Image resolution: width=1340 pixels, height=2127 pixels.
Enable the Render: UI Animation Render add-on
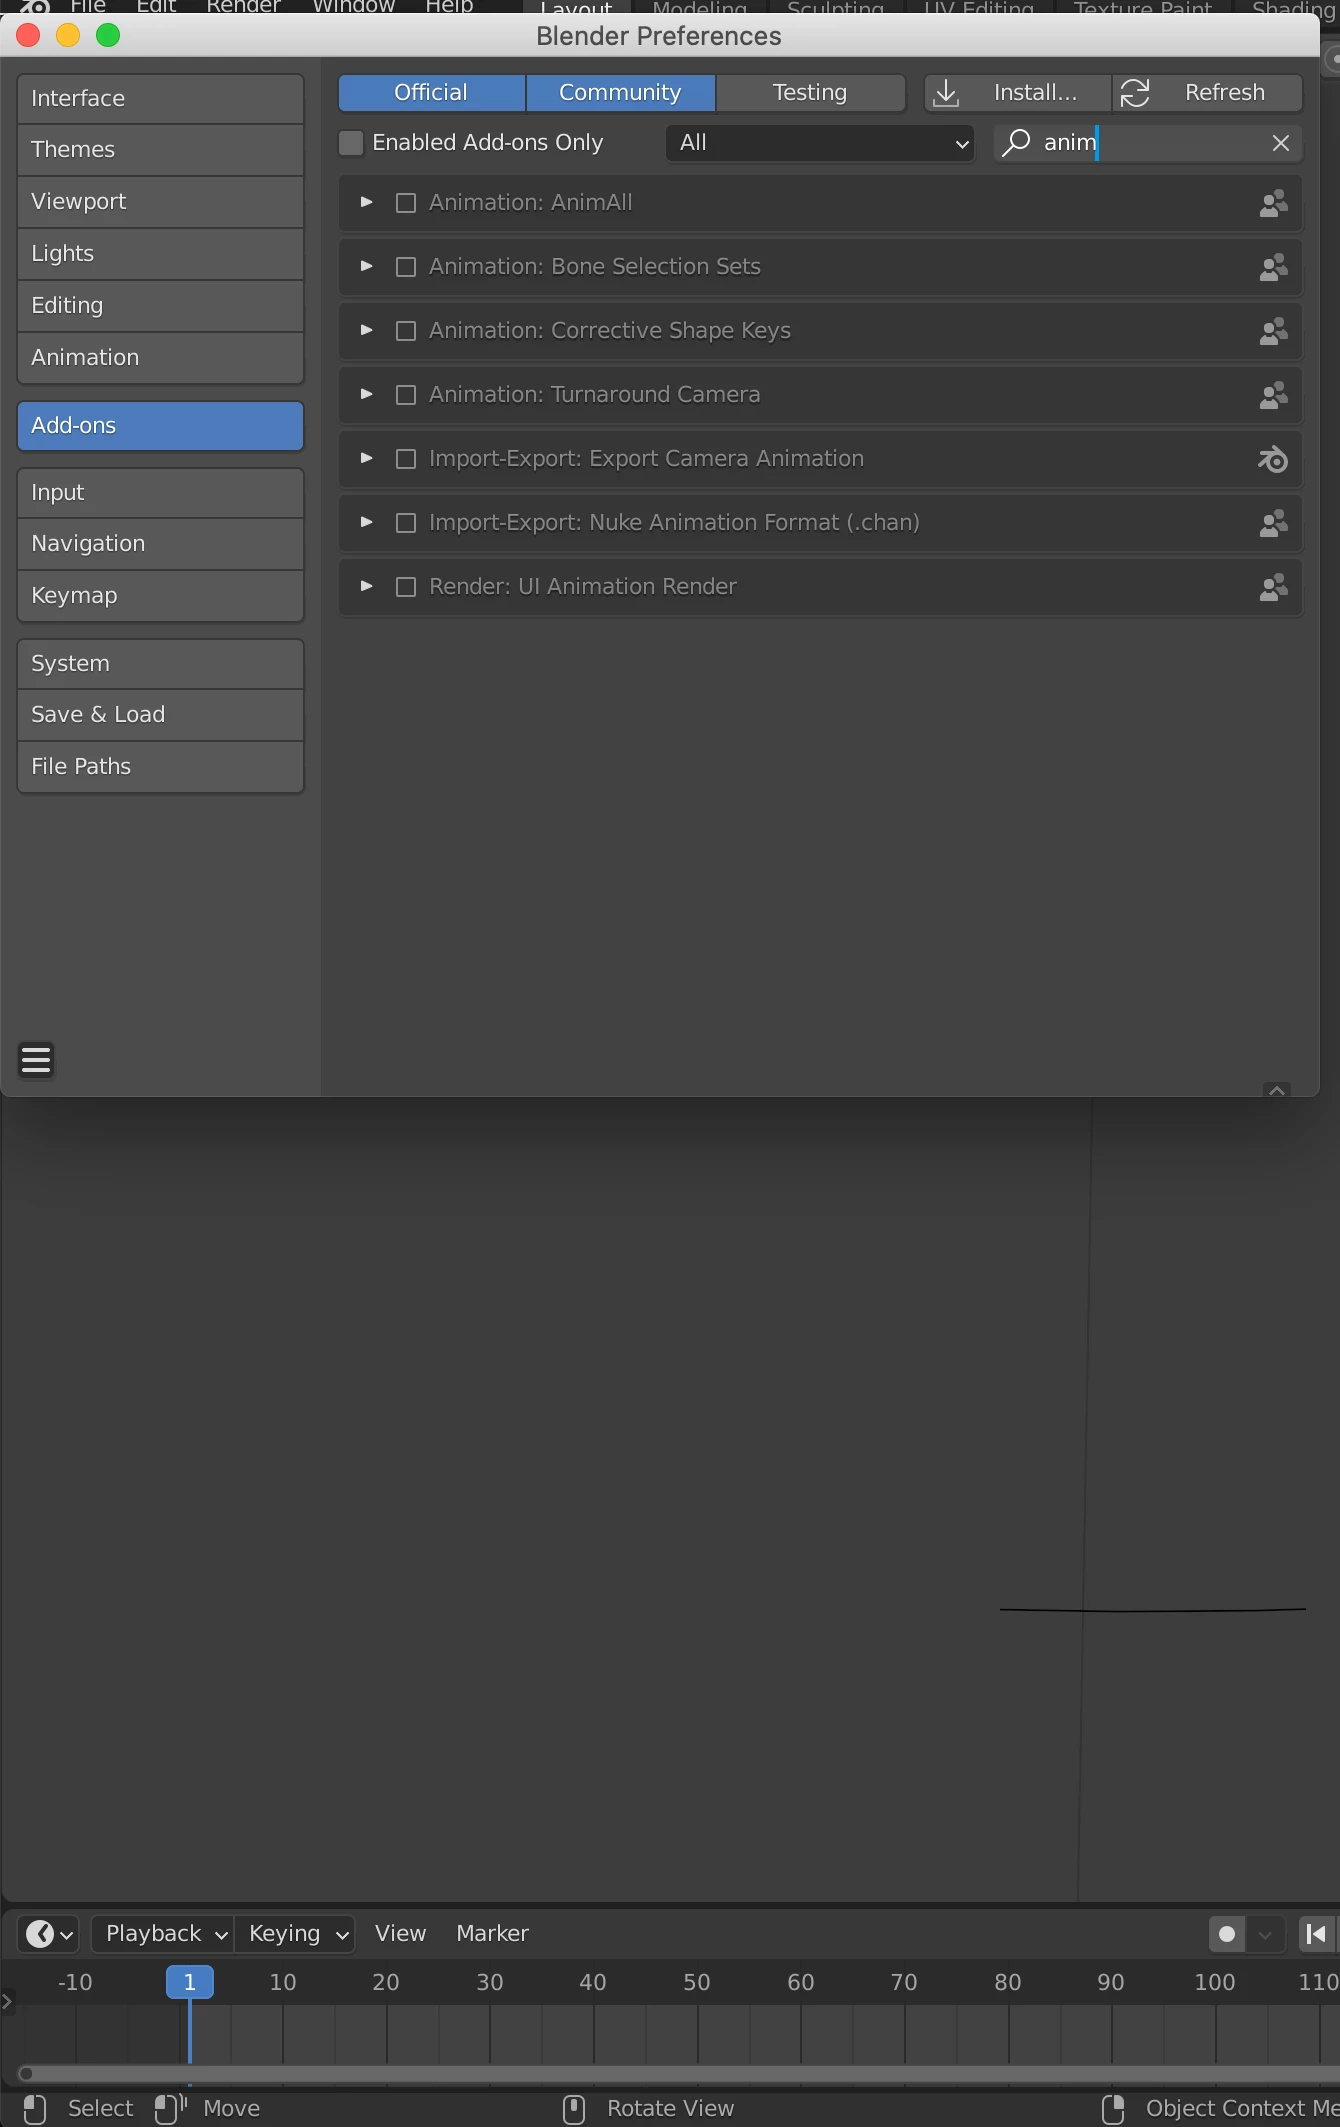tap(406, 587)
